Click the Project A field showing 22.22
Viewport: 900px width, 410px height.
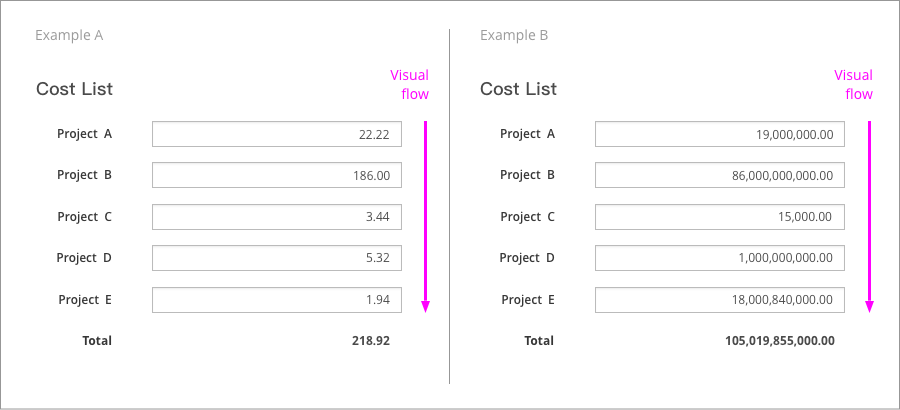click(277, 134)
